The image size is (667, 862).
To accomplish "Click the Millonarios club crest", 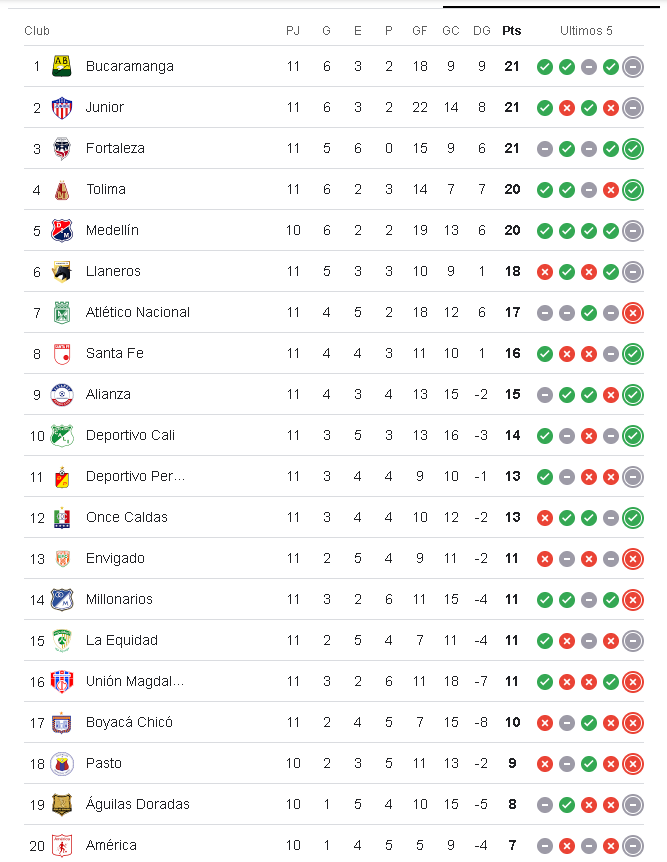I will click(x=62, y=599).
